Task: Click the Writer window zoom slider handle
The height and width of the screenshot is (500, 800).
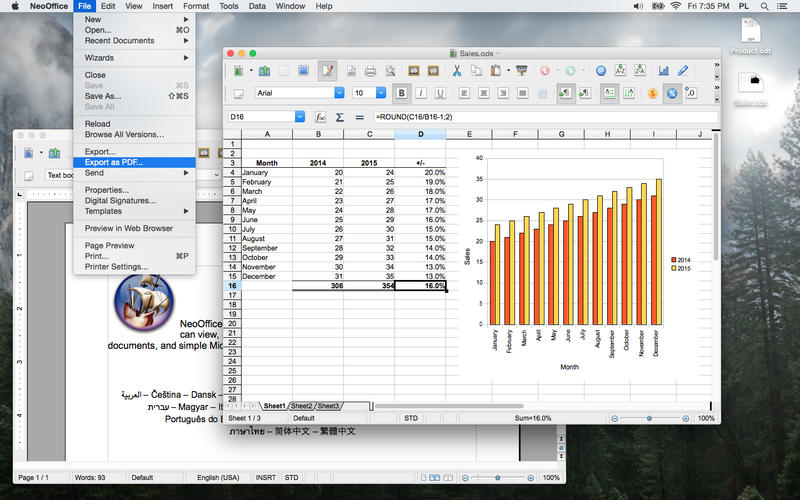Action: (497, 478)
